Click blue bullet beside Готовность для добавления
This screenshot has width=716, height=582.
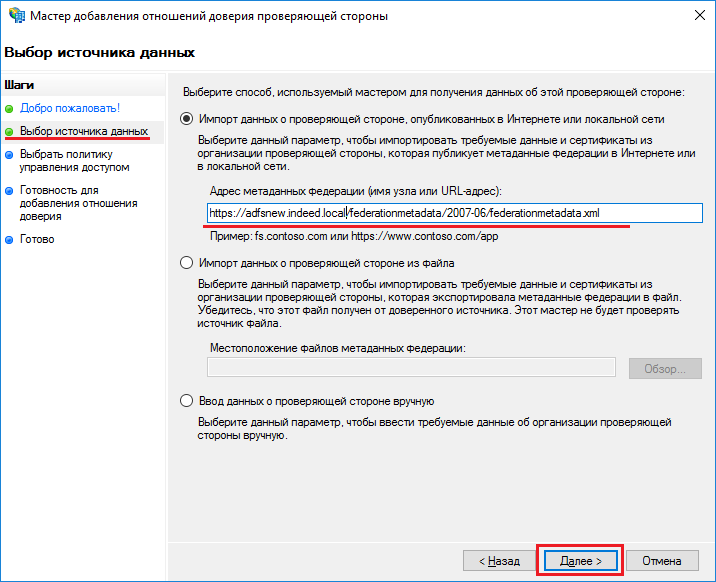[x=10, y=190]
